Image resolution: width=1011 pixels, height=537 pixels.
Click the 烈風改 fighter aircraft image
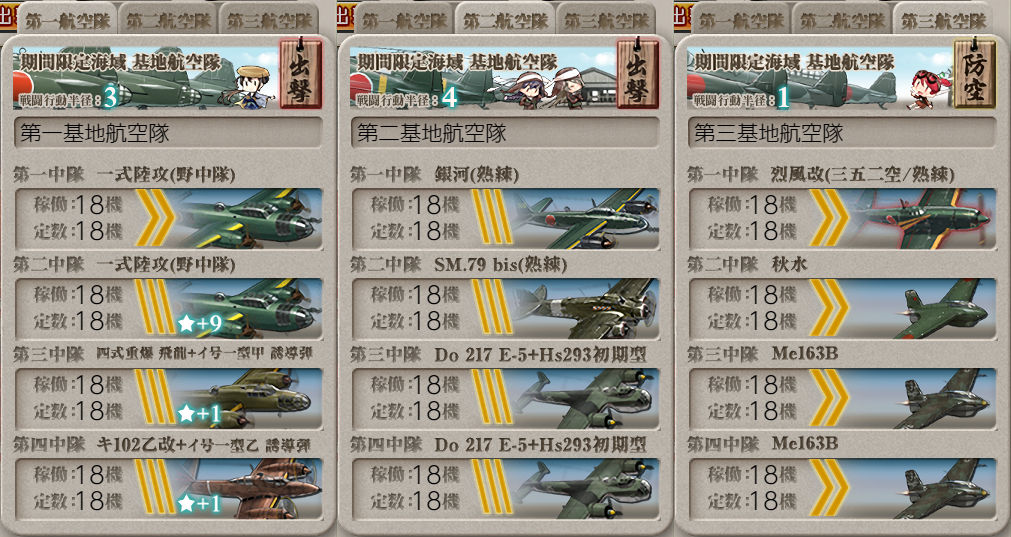922,219
